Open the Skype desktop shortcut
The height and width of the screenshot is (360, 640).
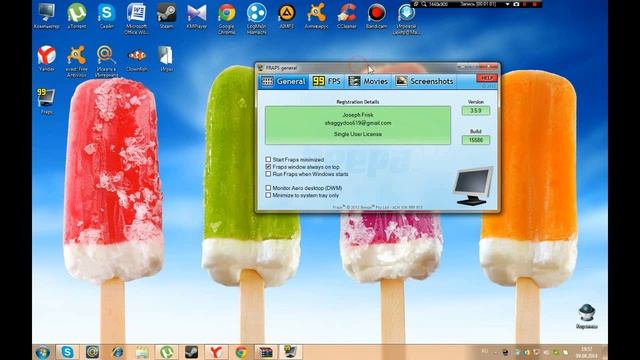point(106,16)
